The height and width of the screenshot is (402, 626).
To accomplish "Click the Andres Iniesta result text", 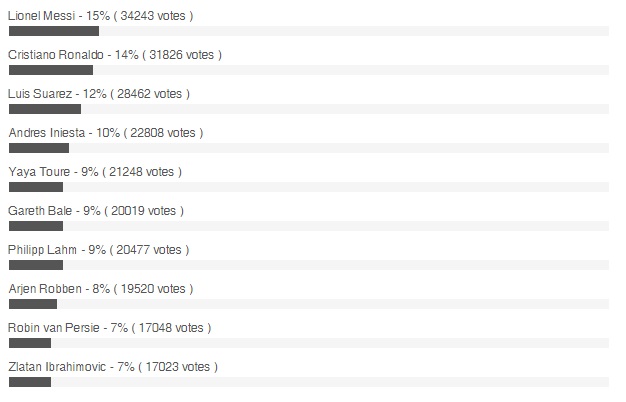I will (x=105, y=133).
